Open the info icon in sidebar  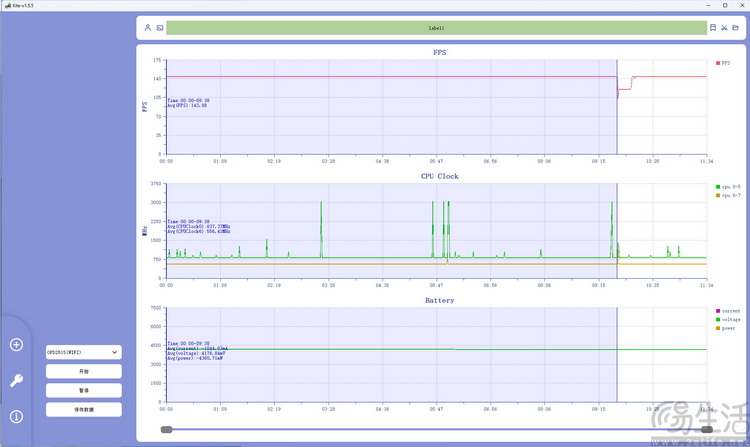coord(16,416)
